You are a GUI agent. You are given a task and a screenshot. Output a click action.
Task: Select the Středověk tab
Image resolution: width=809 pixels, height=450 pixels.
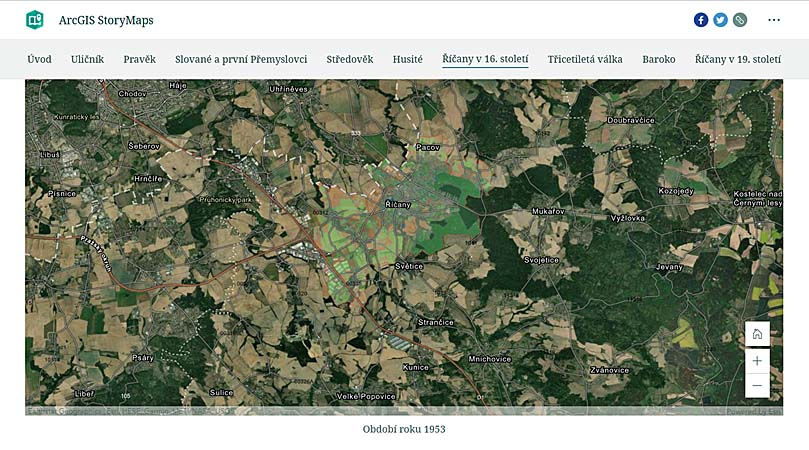[x=350, y=59]
